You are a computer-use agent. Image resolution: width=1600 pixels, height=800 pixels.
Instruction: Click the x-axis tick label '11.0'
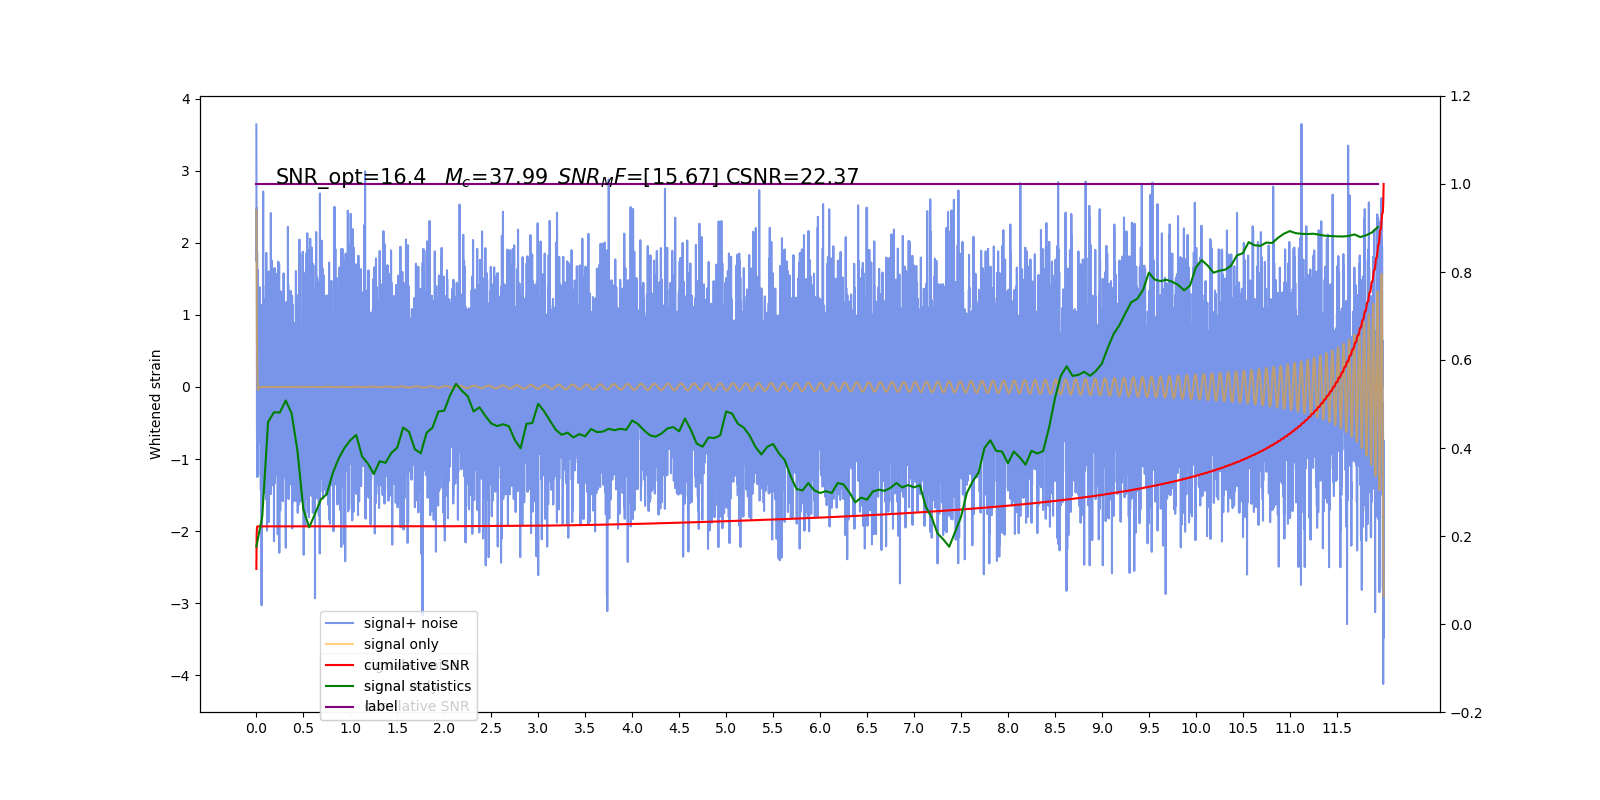pyautogui.click(x=1290, y=728)
